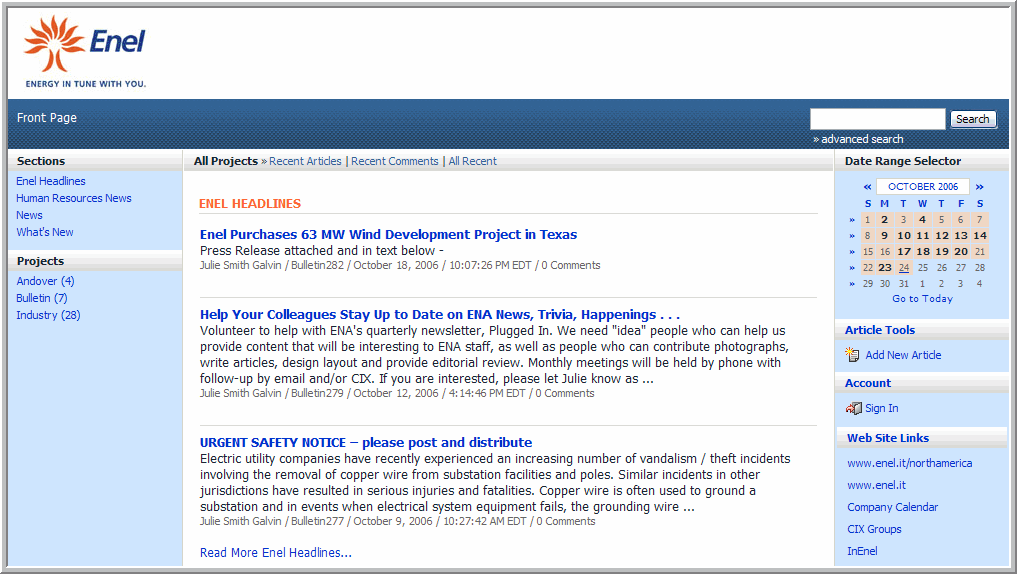The image size is (1017, 574).
Task: Click into the search text field
Action: tap(878, 119)
